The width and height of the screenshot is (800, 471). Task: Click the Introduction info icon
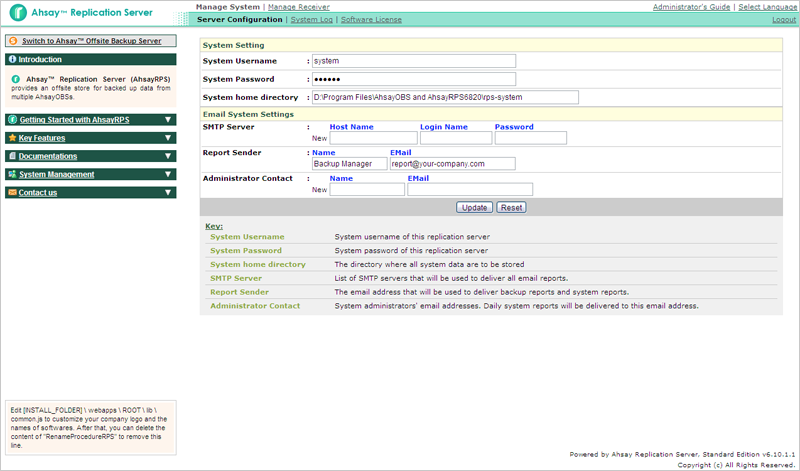coord(12,59)
